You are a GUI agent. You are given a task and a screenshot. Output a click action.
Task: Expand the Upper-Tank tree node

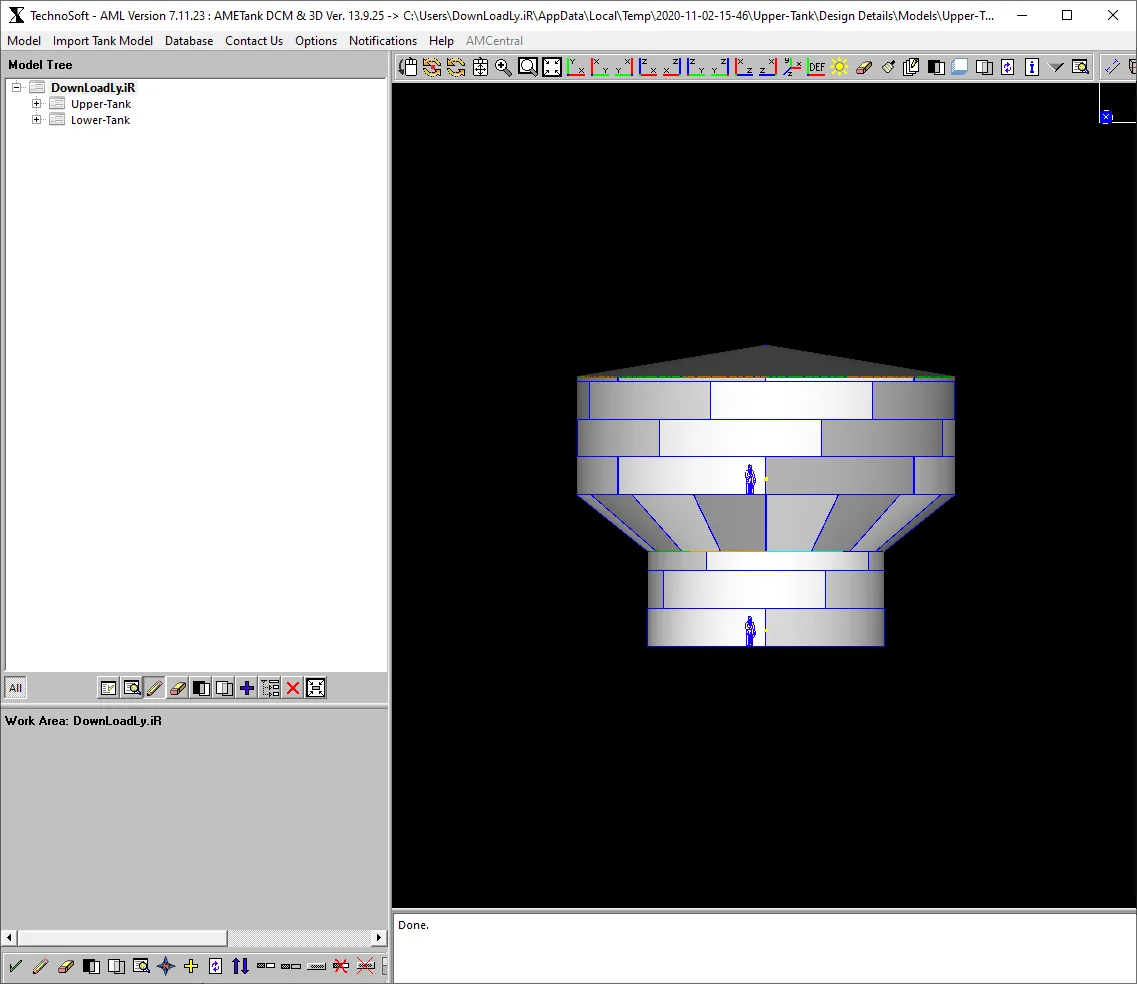[36, 104]
